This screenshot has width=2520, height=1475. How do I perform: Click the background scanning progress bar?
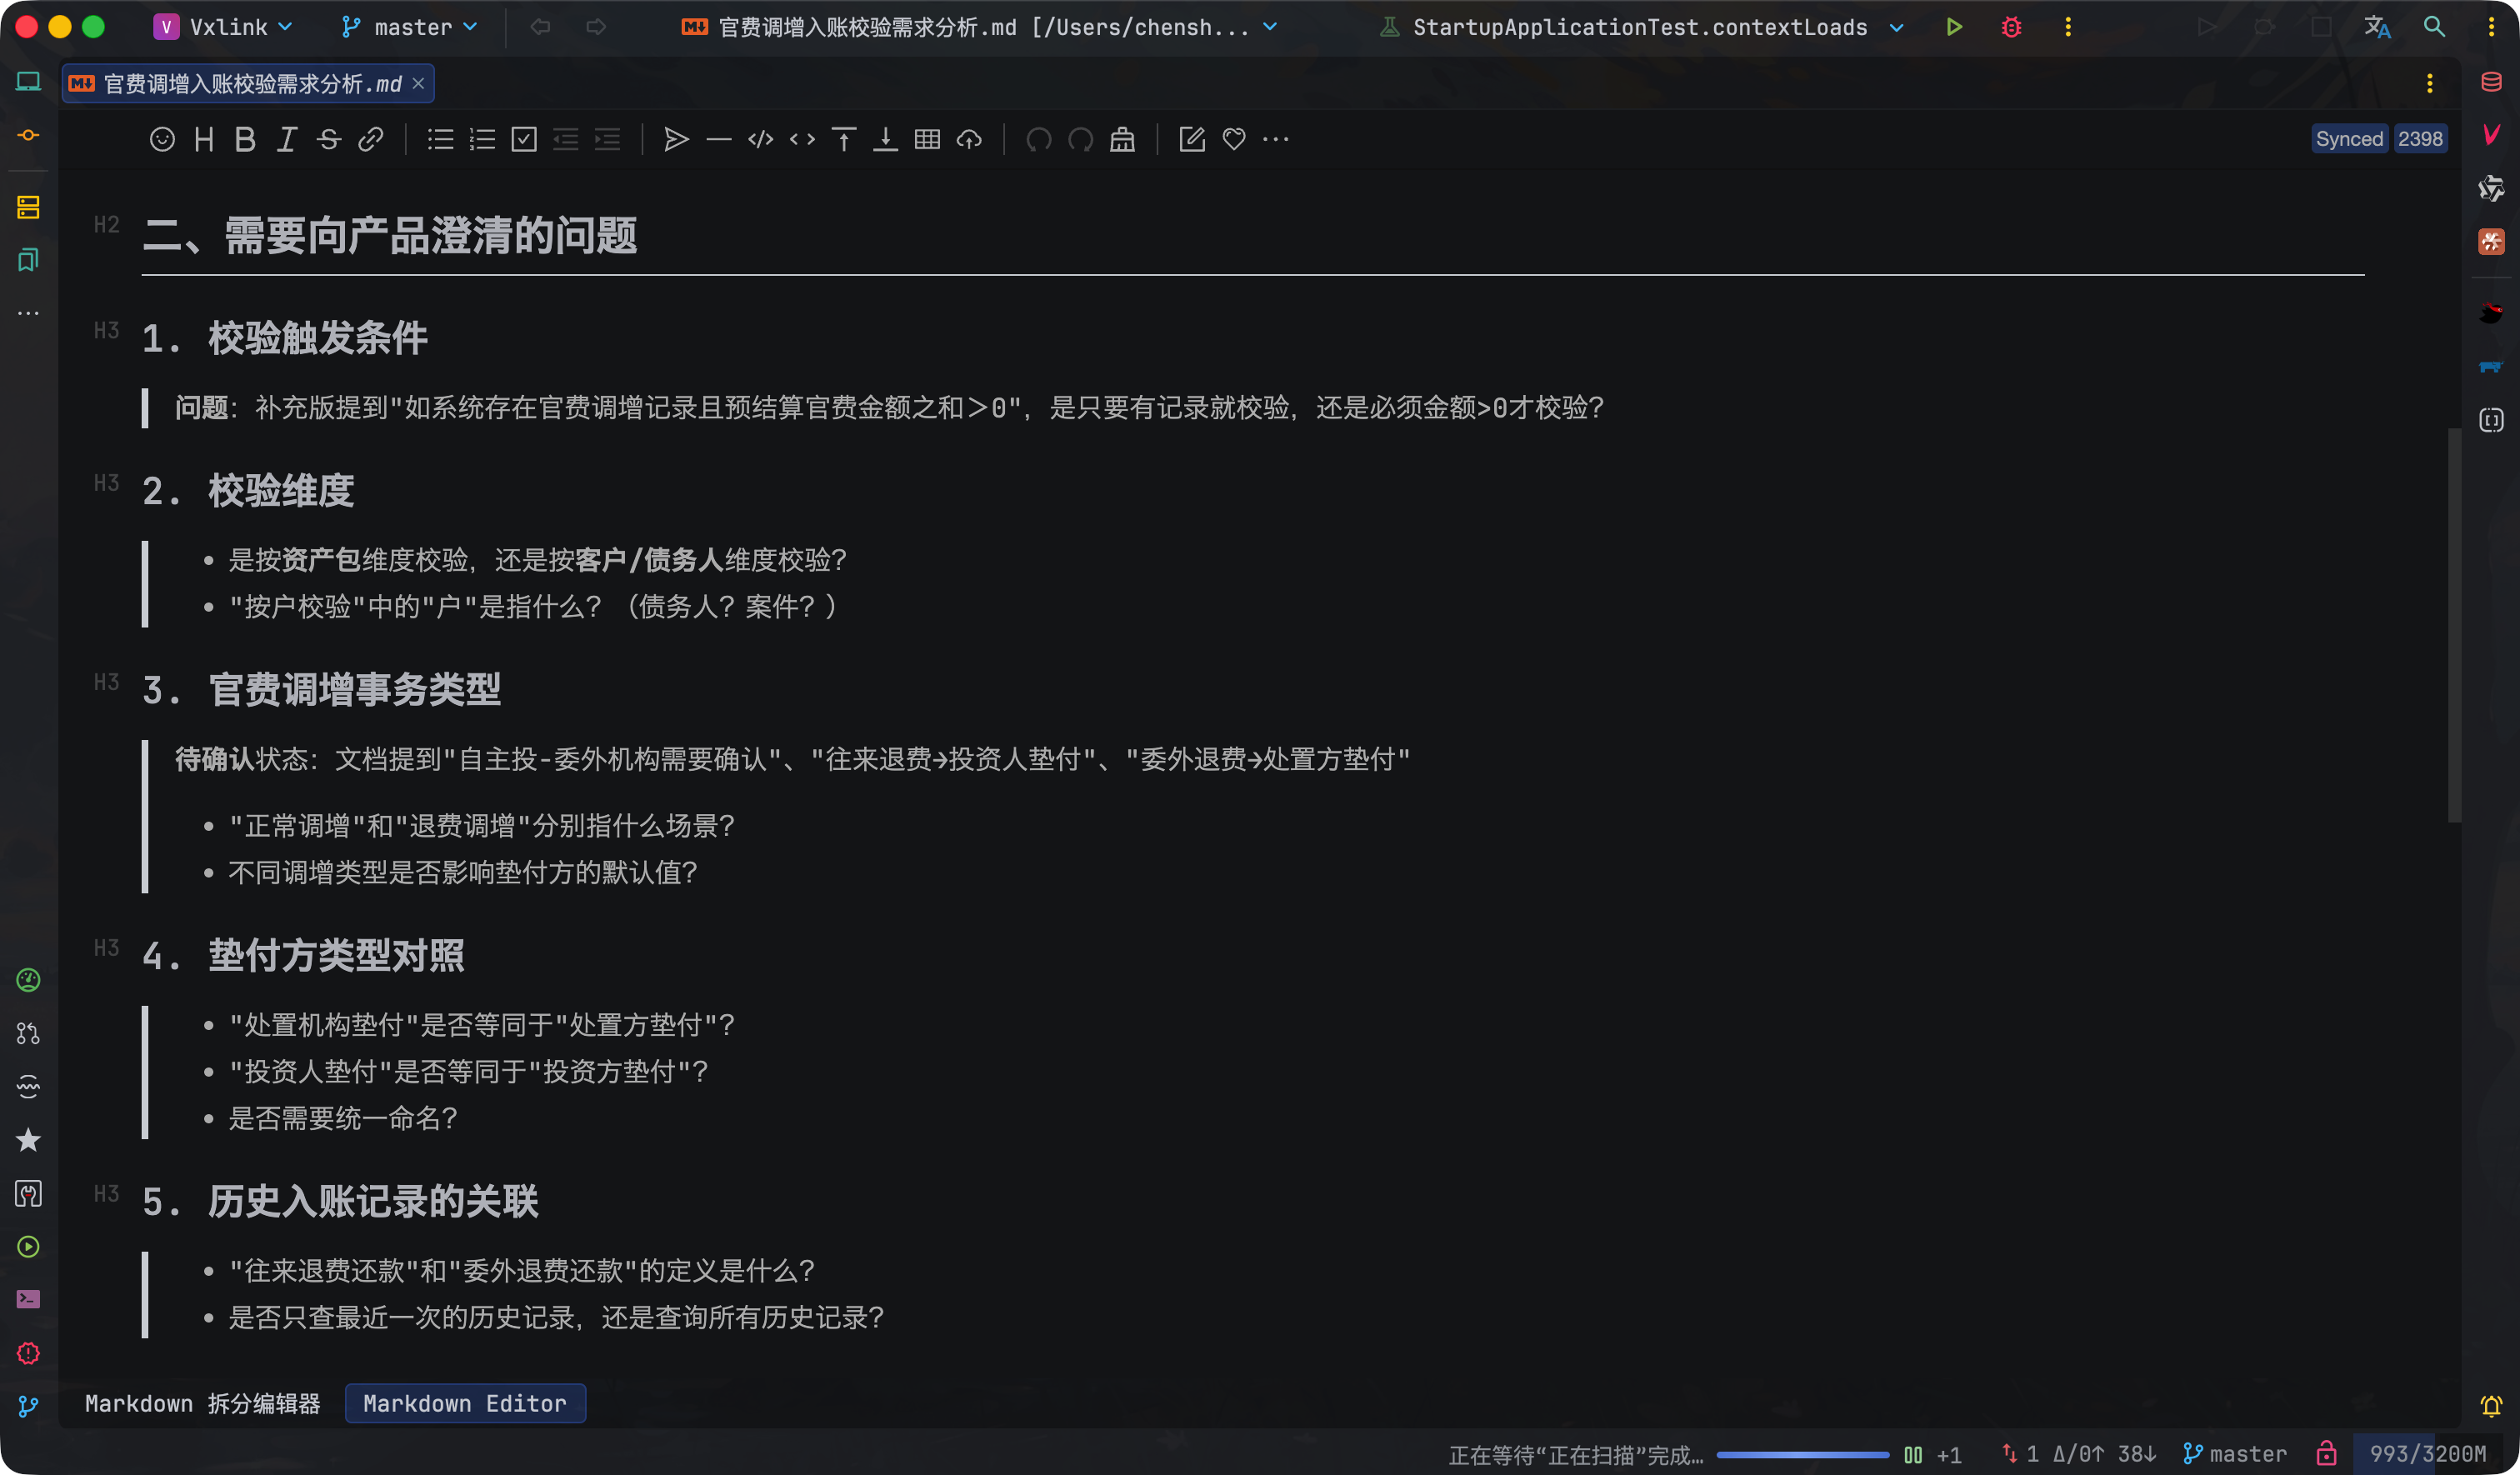(1802, 1454)
